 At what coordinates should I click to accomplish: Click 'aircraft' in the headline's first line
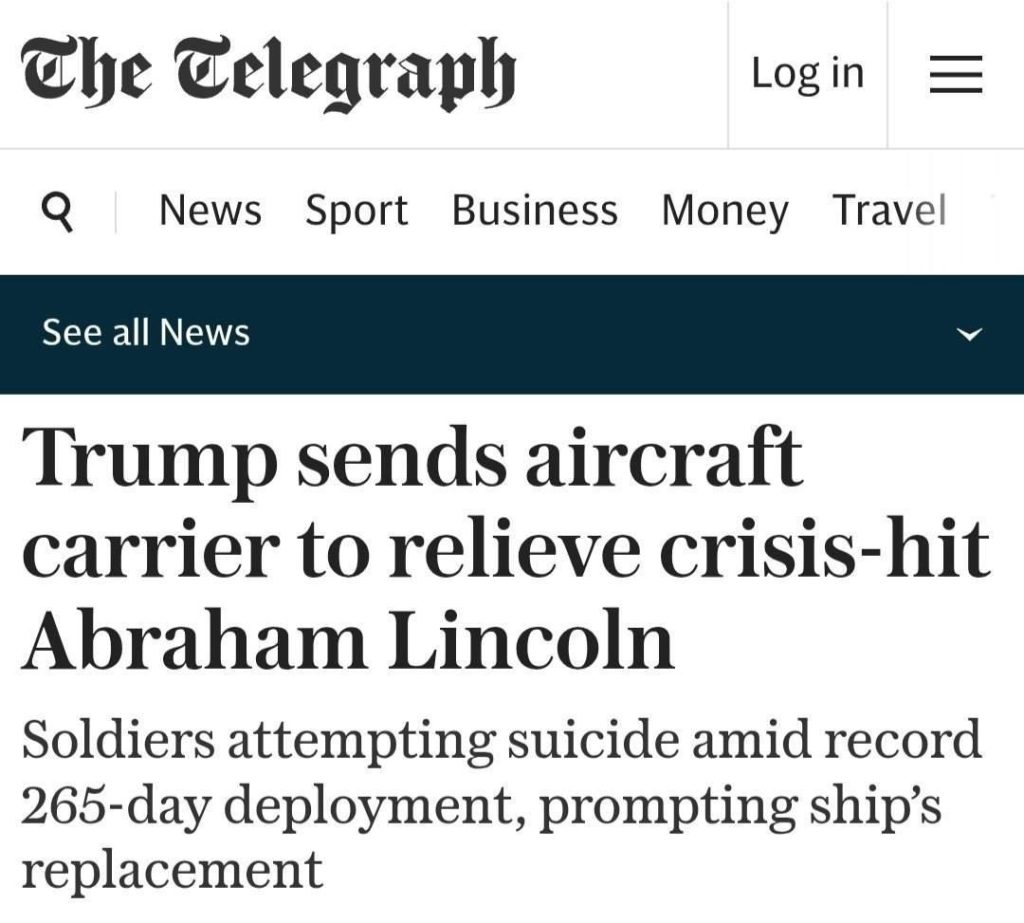point(664,455)
